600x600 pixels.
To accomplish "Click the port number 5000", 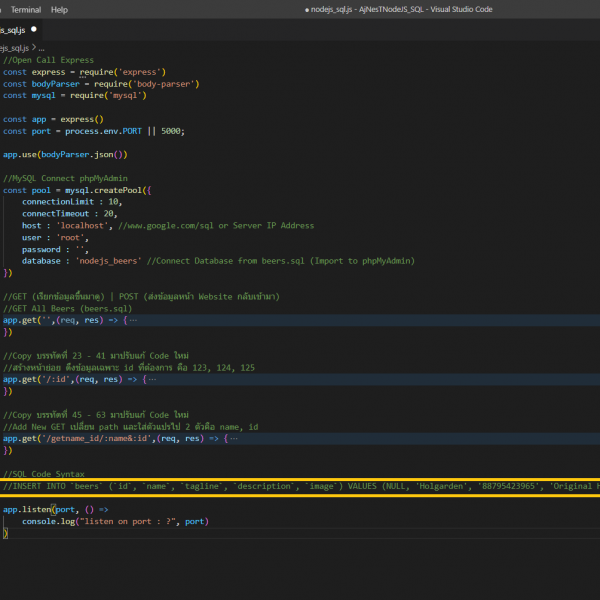I will pos(172,131).
